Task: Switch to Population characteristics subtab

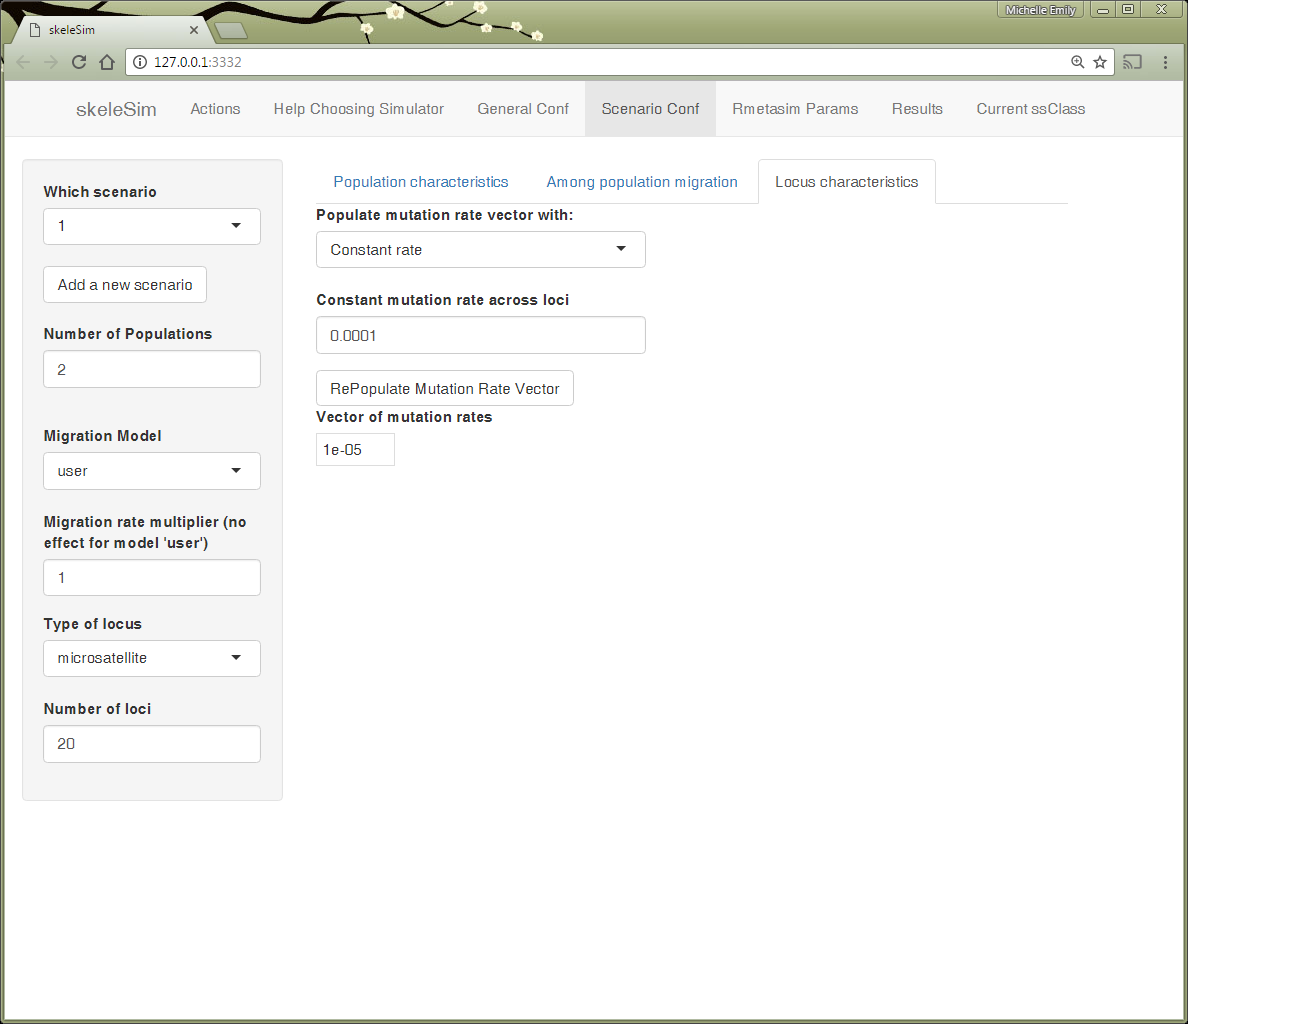Action: click(421, 182)
